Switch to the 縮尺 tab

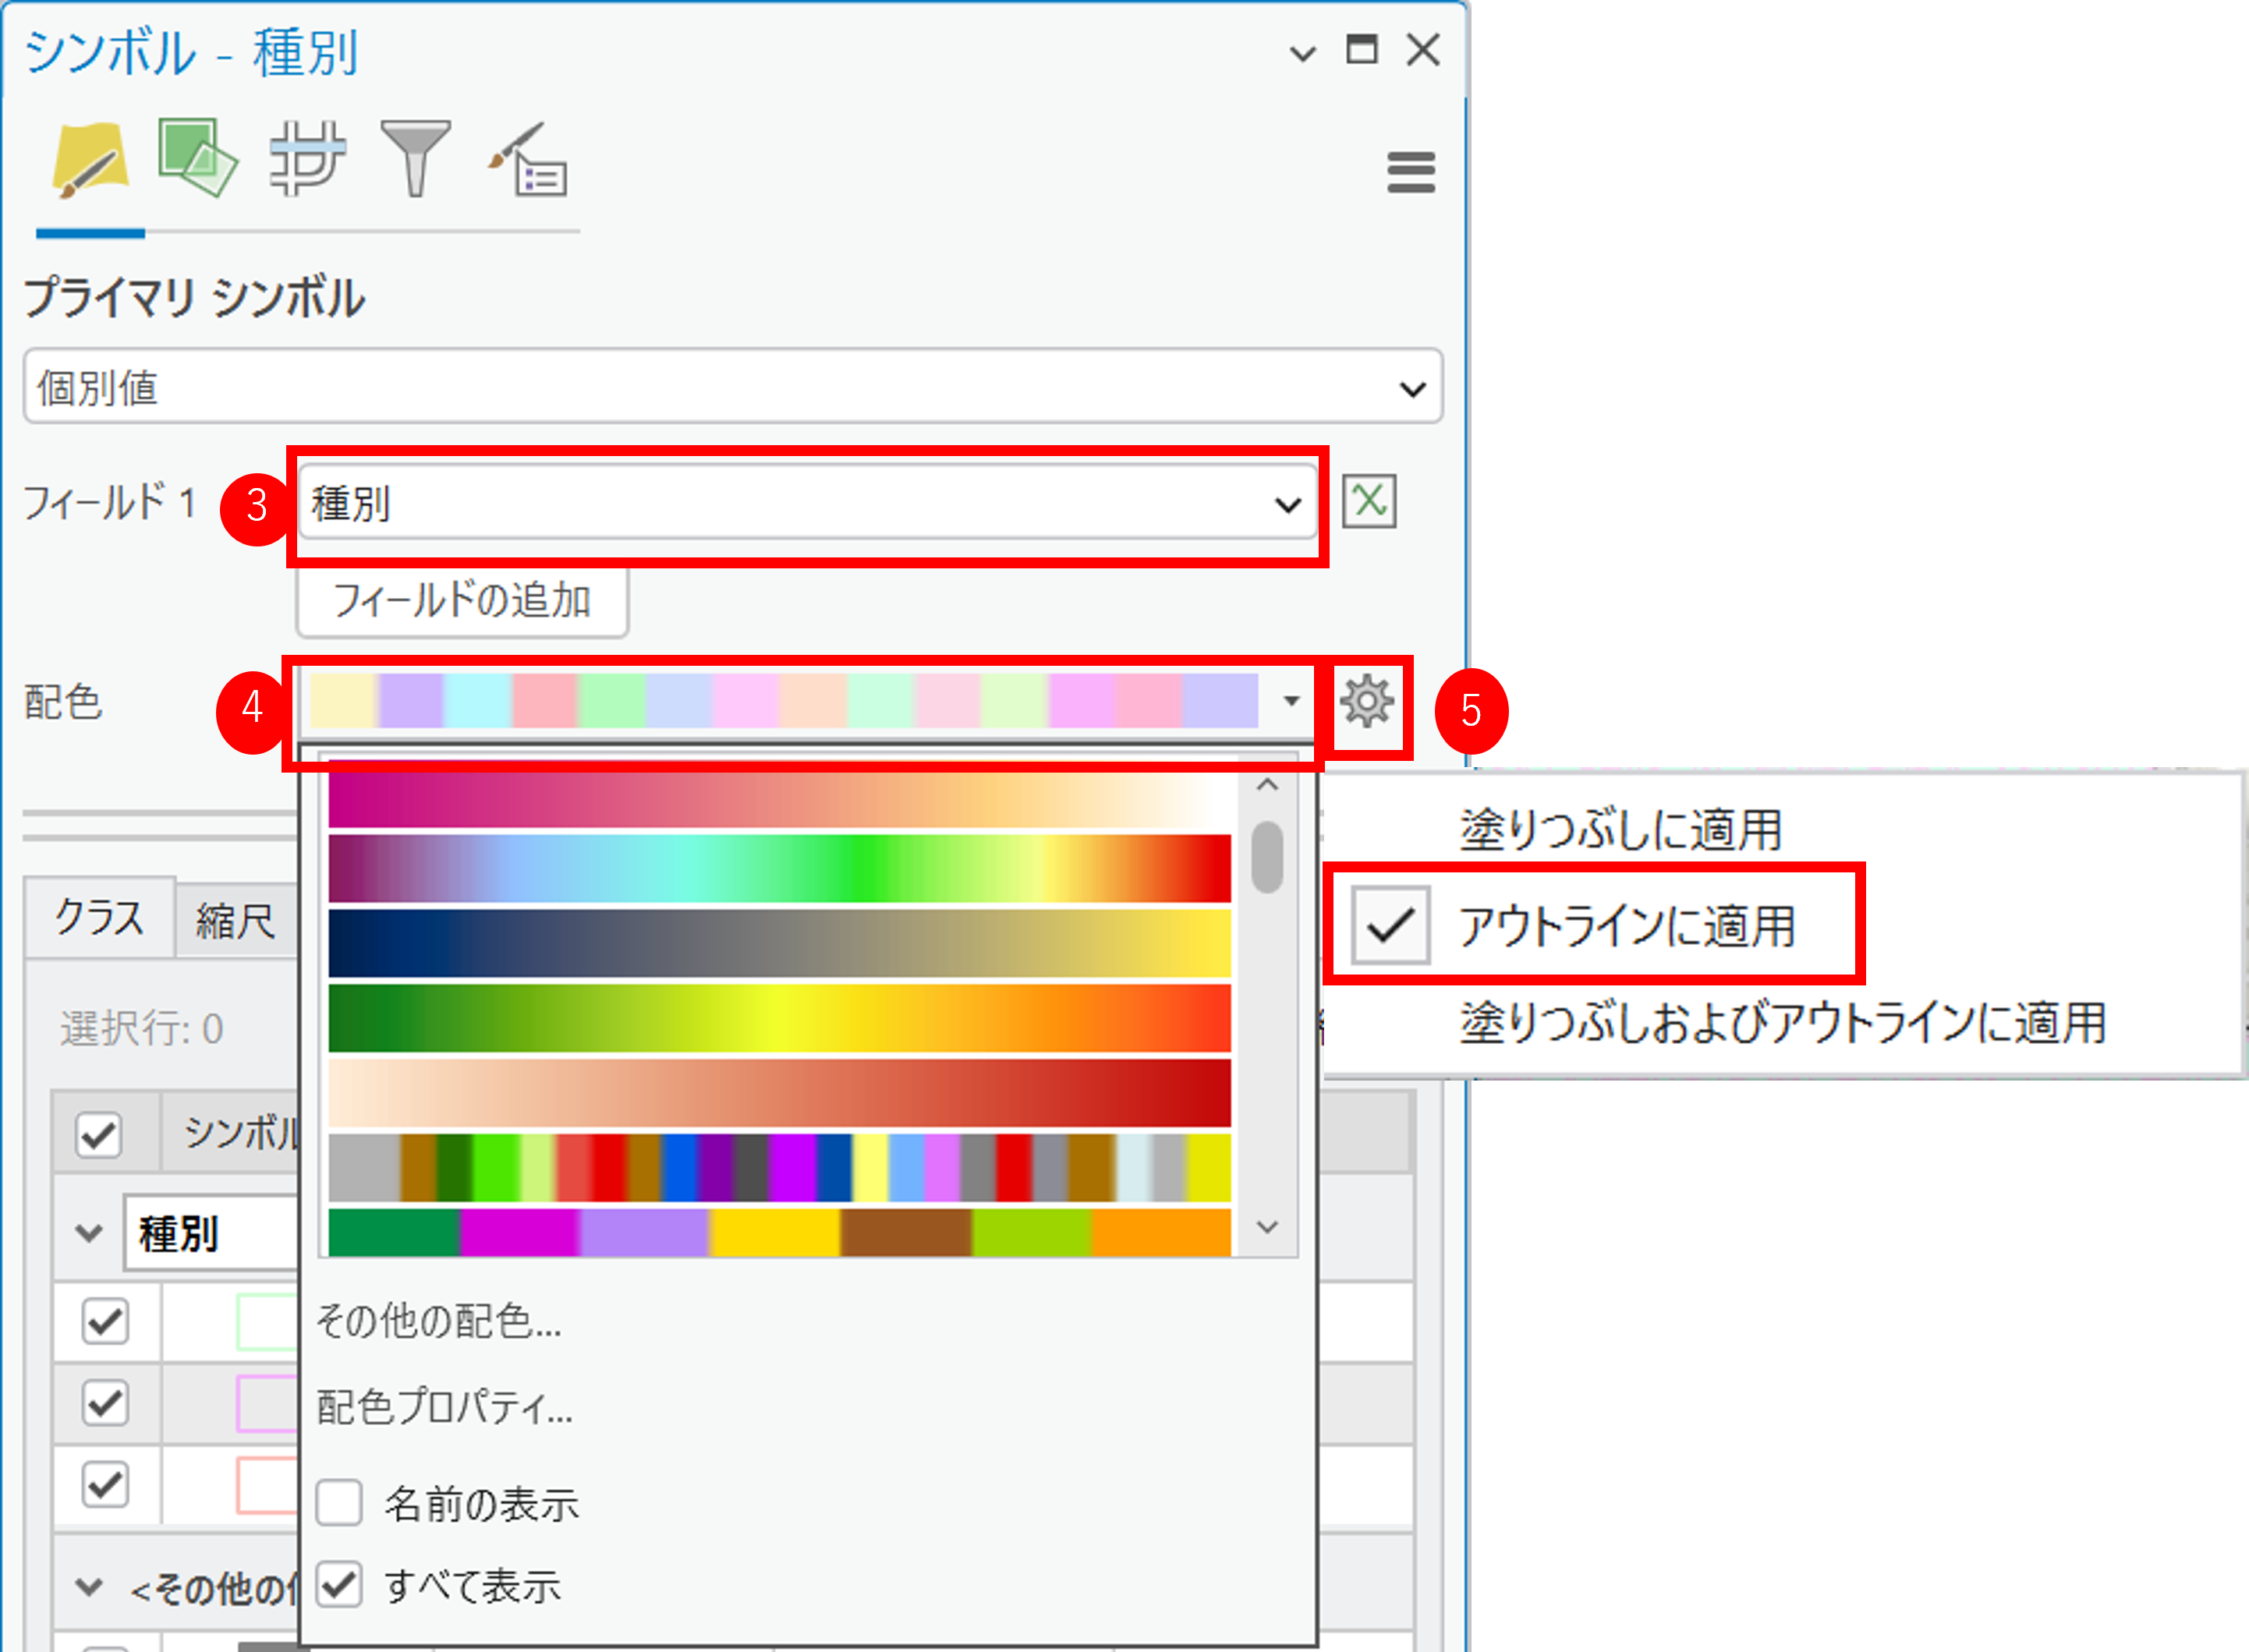click(x=235, y=921)
